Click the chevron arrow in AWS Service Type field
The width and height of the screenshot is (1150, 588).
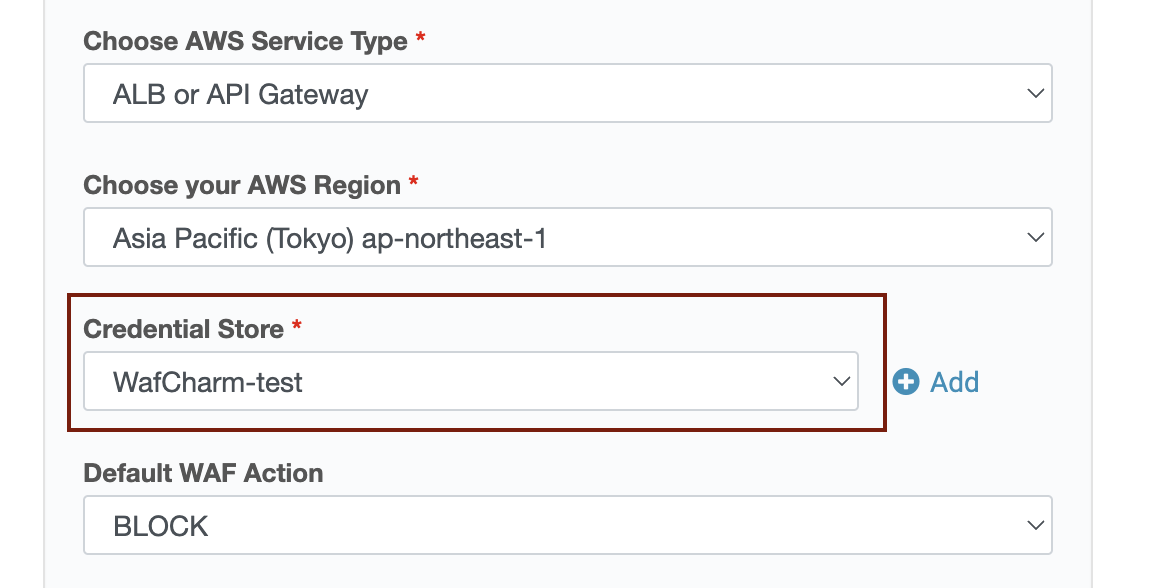1035,94
